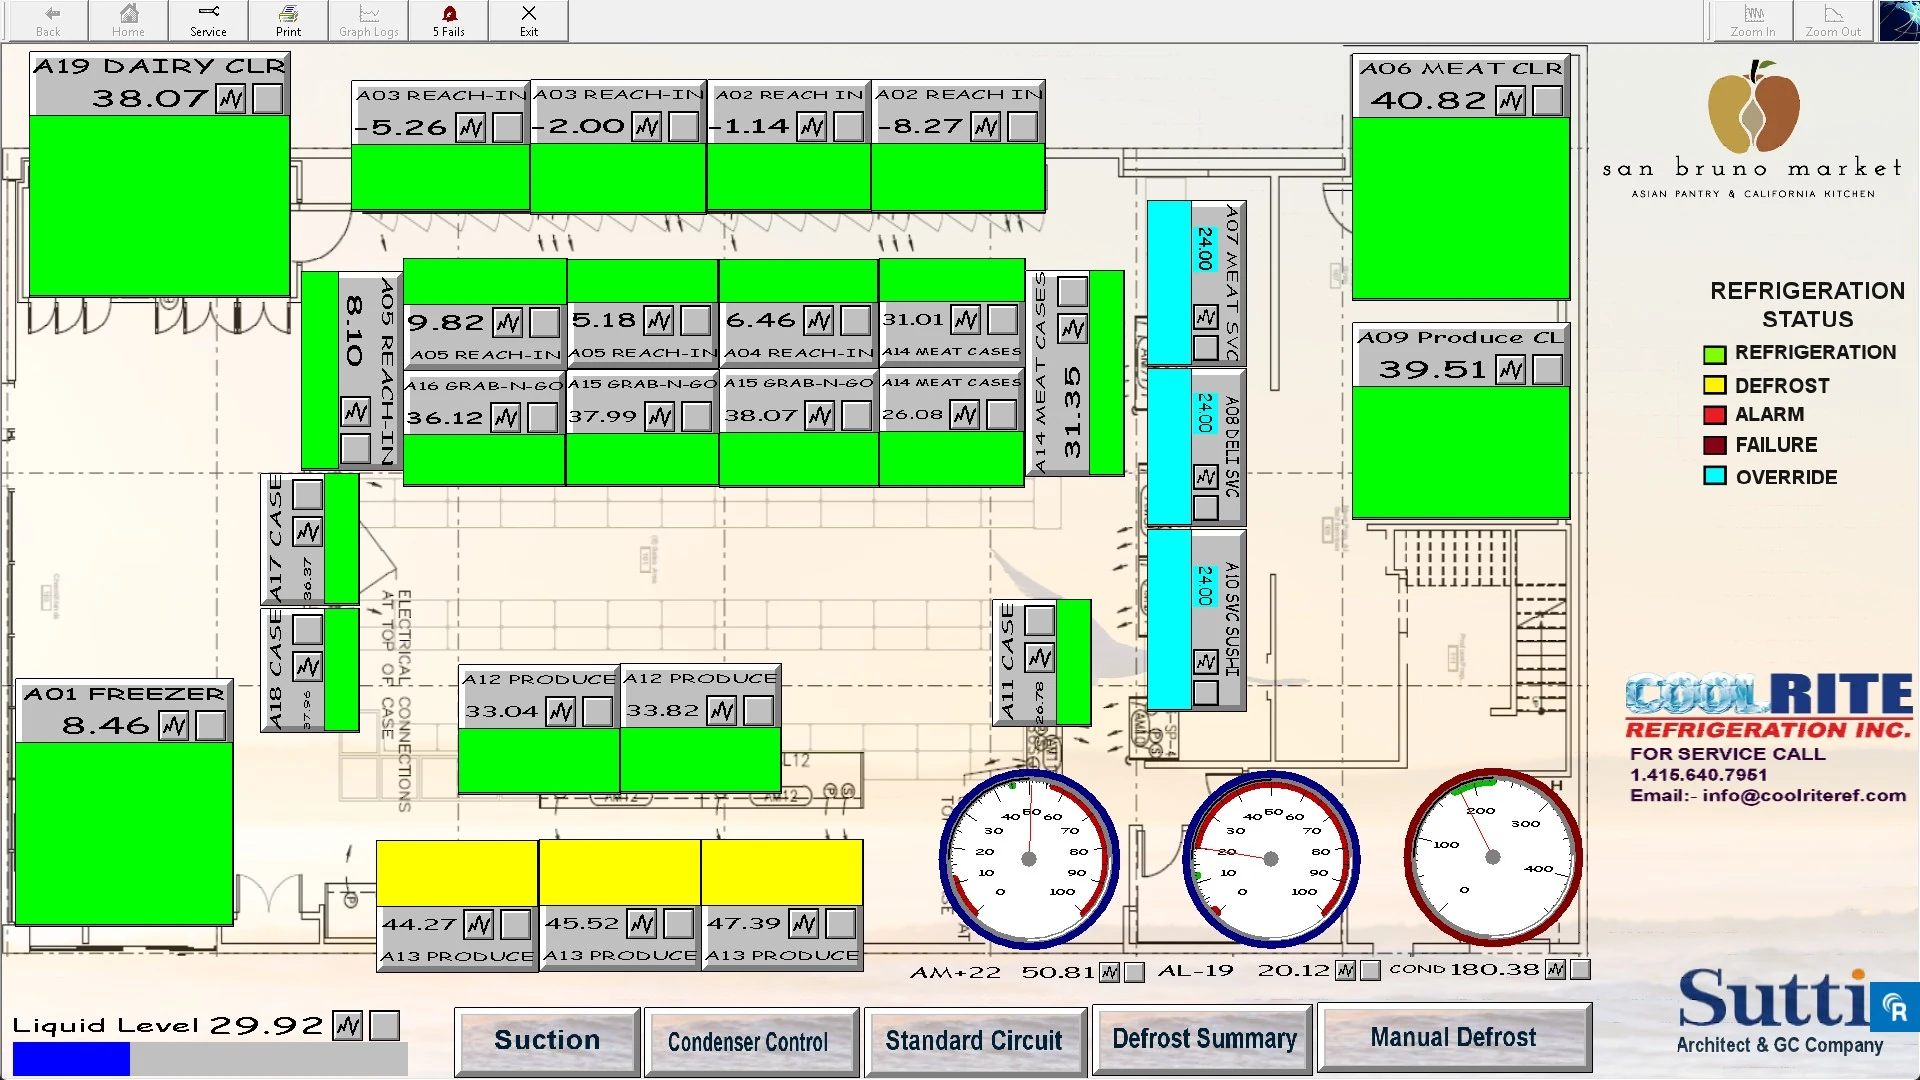Click the AM+22 suction pressure gauge dial
The width and height of the screenshot is (1920, 1080).
(x=1029, y=859)
